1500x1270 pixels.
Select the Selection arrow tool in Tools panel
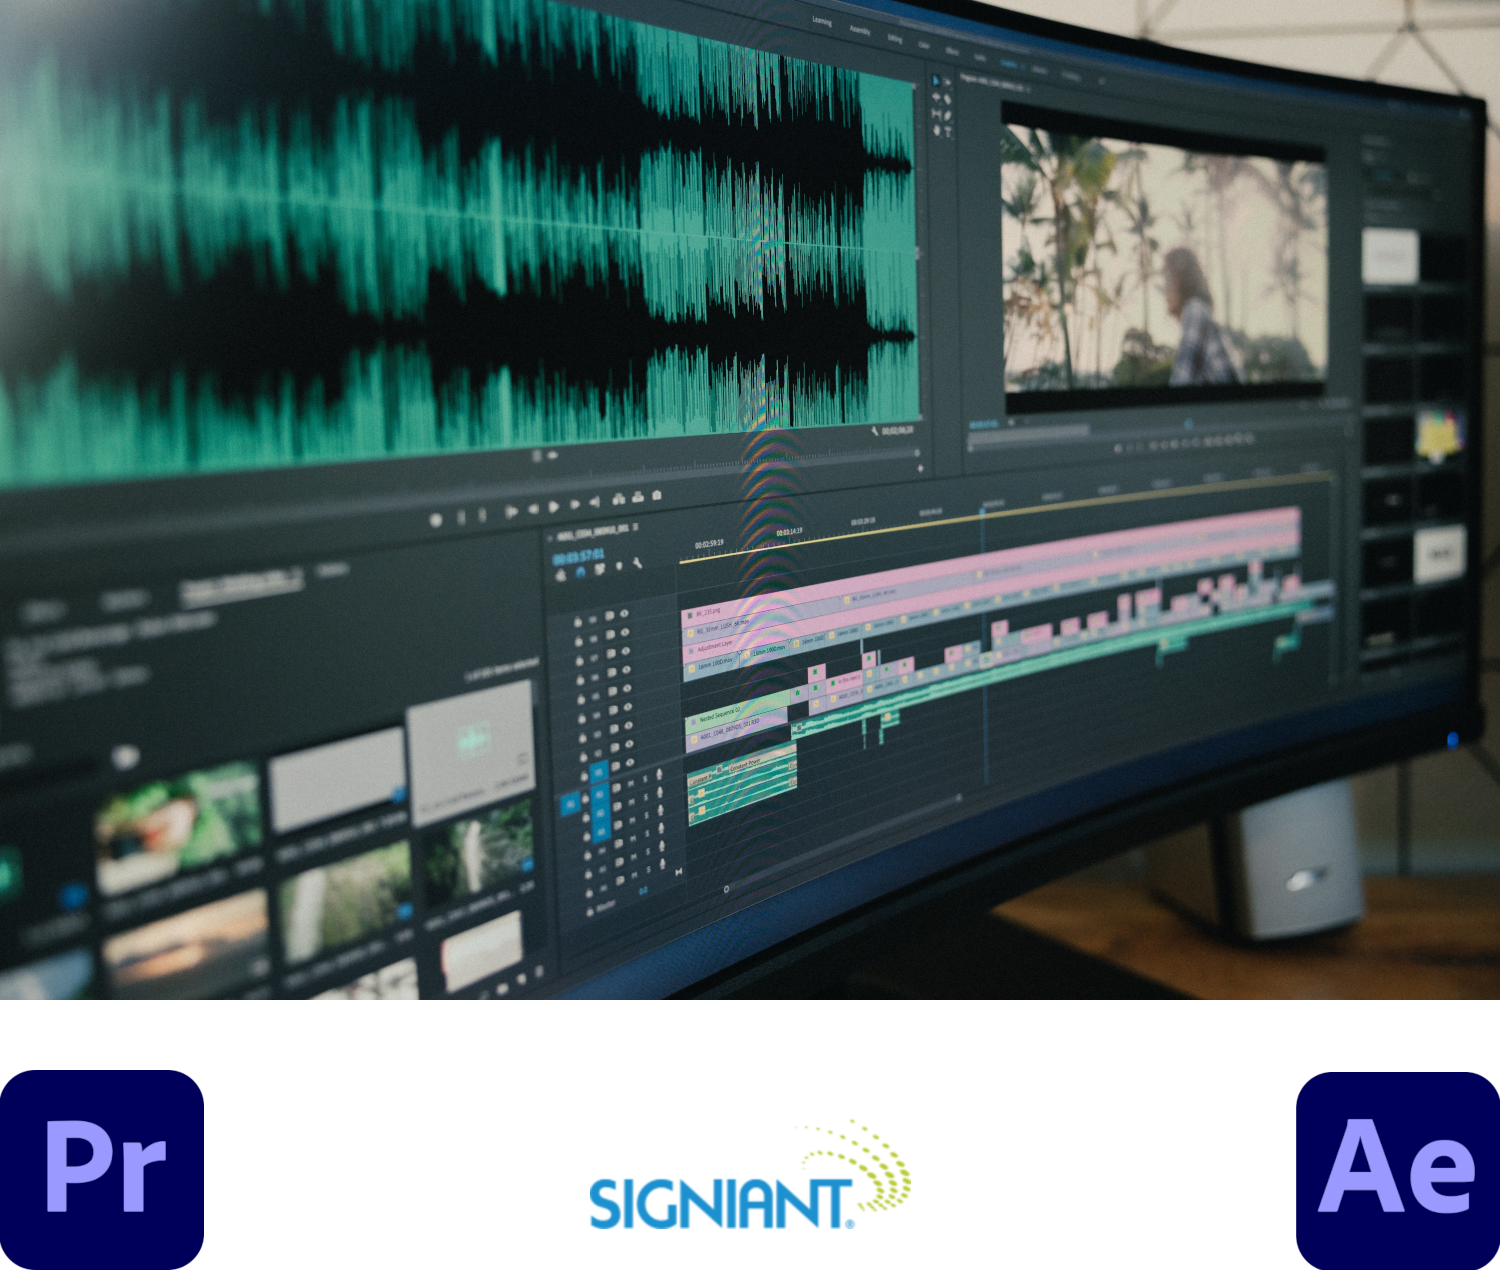coord(936,80)
